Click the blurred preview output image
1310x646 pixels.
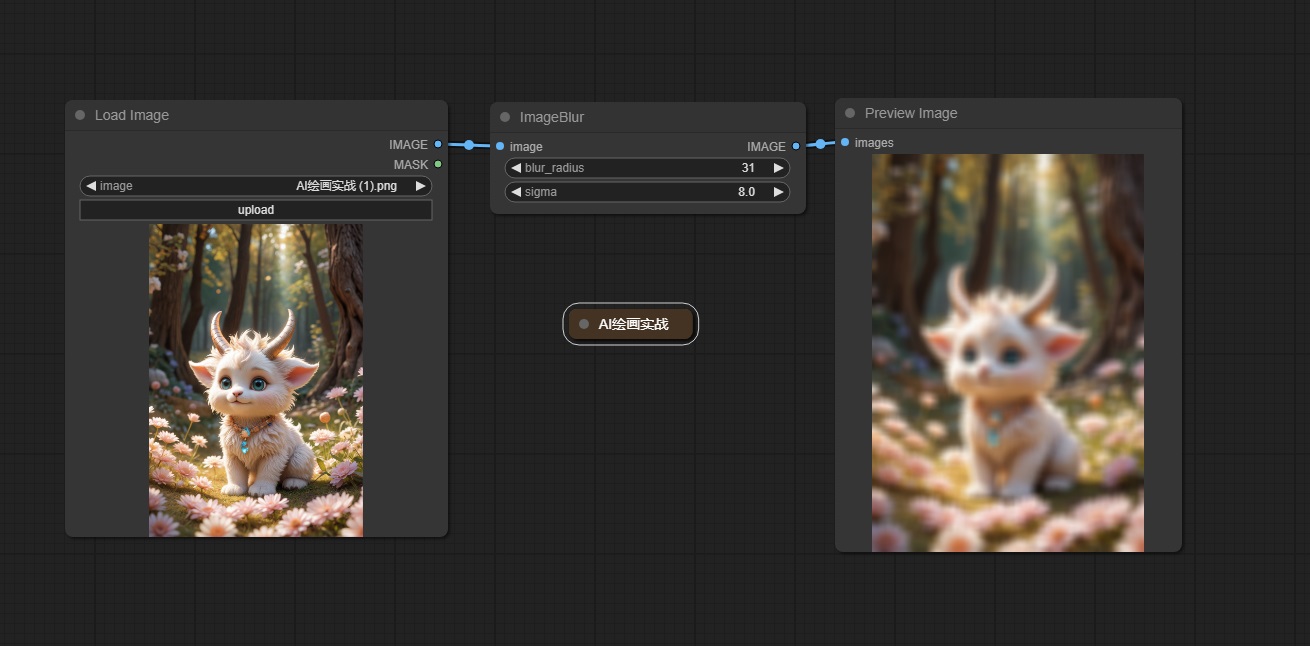point(1007,352)
